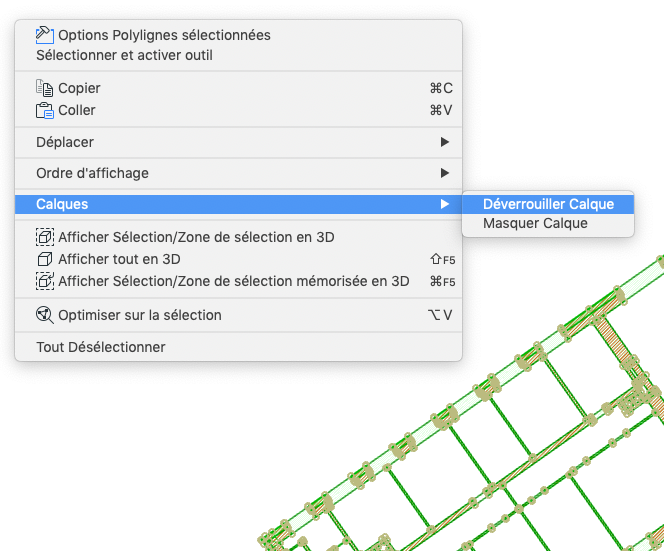Expand the Déplacer submenu arrow
Screen dimensions: 664x551
click(444, 142)
